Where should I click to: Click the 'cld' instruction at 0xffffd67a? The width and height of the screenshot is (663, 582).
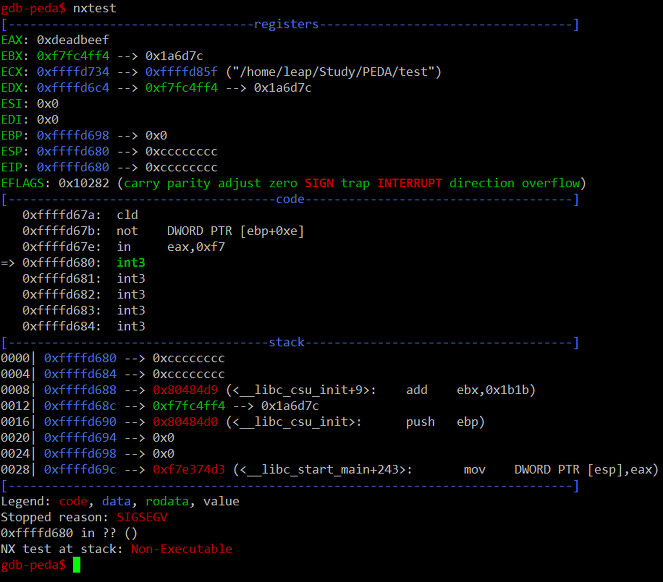127,215
